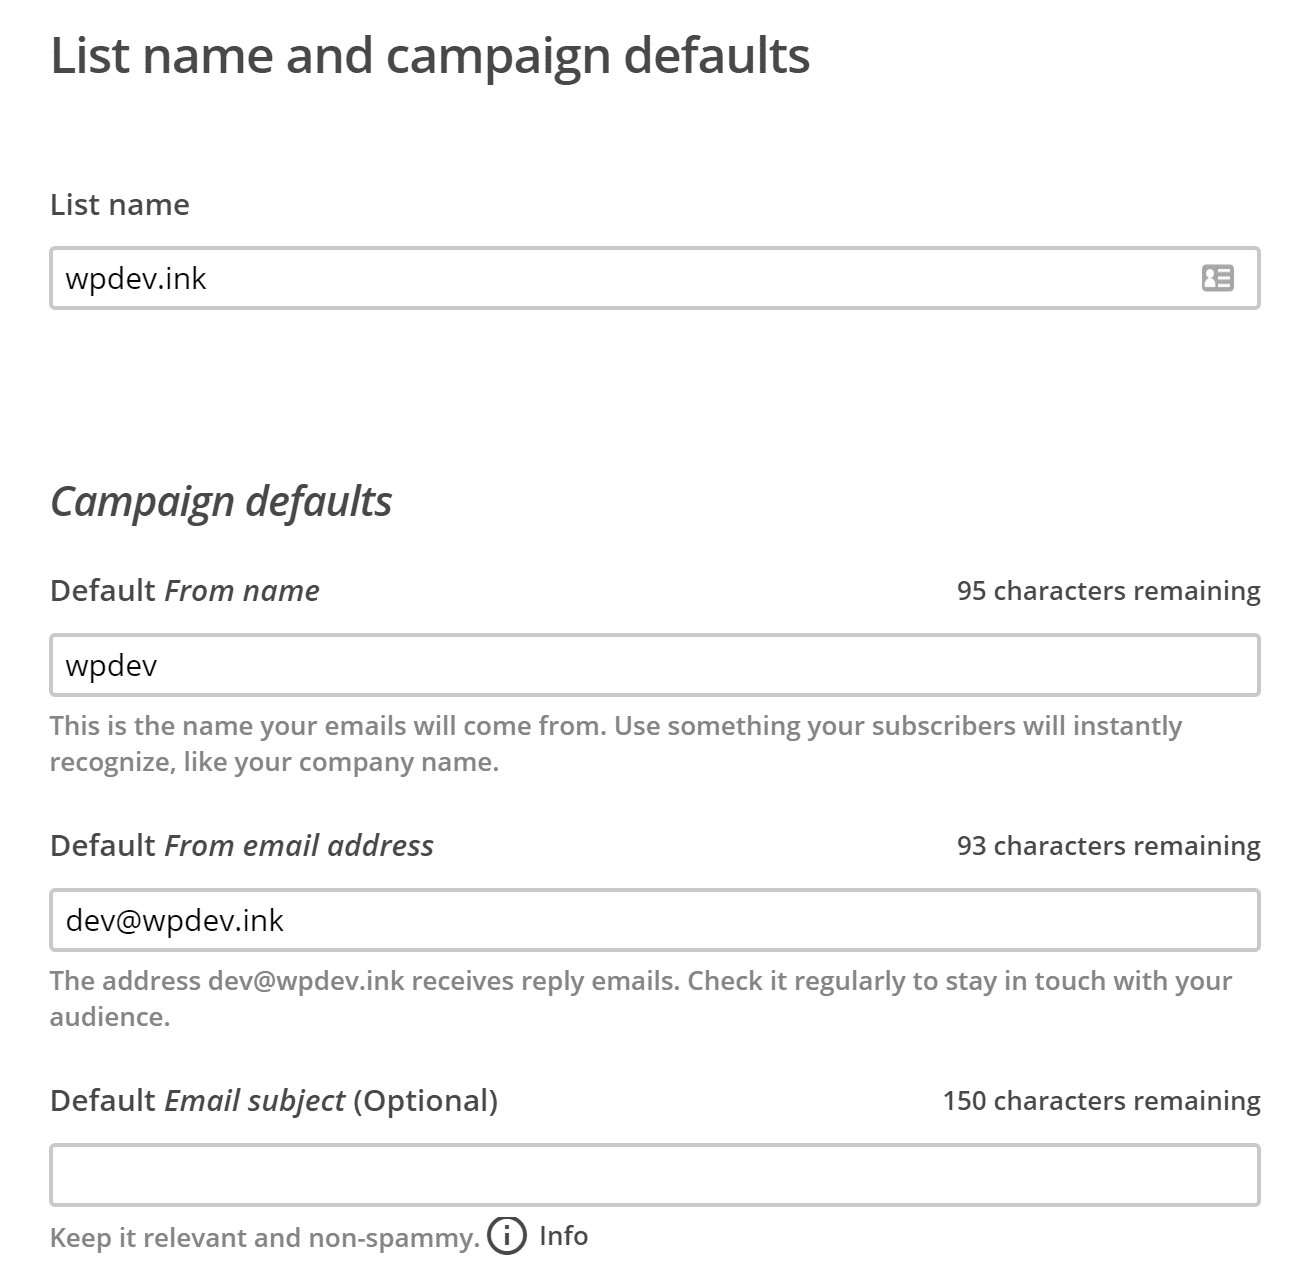
Task: Click the "List name" field label
Action: (120, 205)
